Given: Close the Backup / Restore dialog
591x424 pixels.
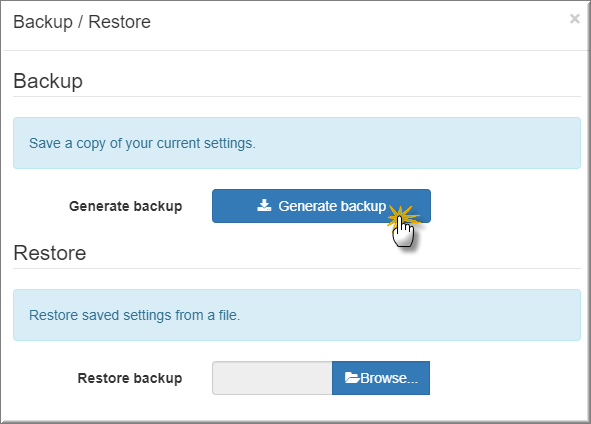Looking at the screenshot, I should coord(574,18).
